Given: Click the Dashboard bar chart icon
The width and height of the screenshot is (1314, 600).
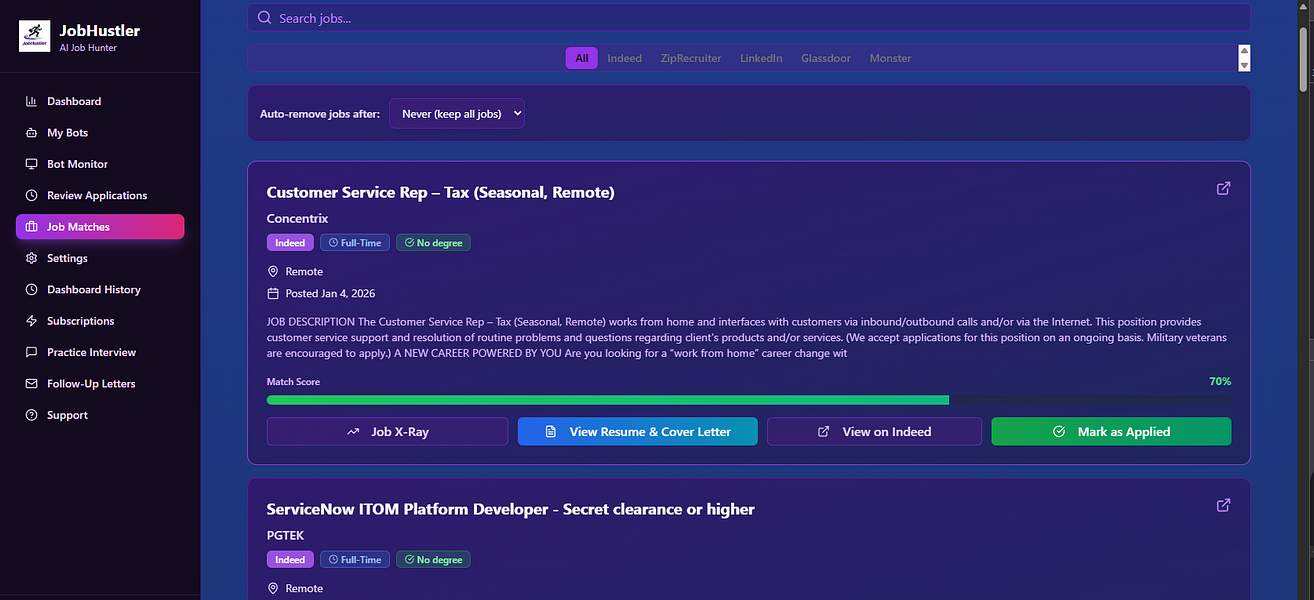Looking at the screenshot, I should click(x=31, y=101).
